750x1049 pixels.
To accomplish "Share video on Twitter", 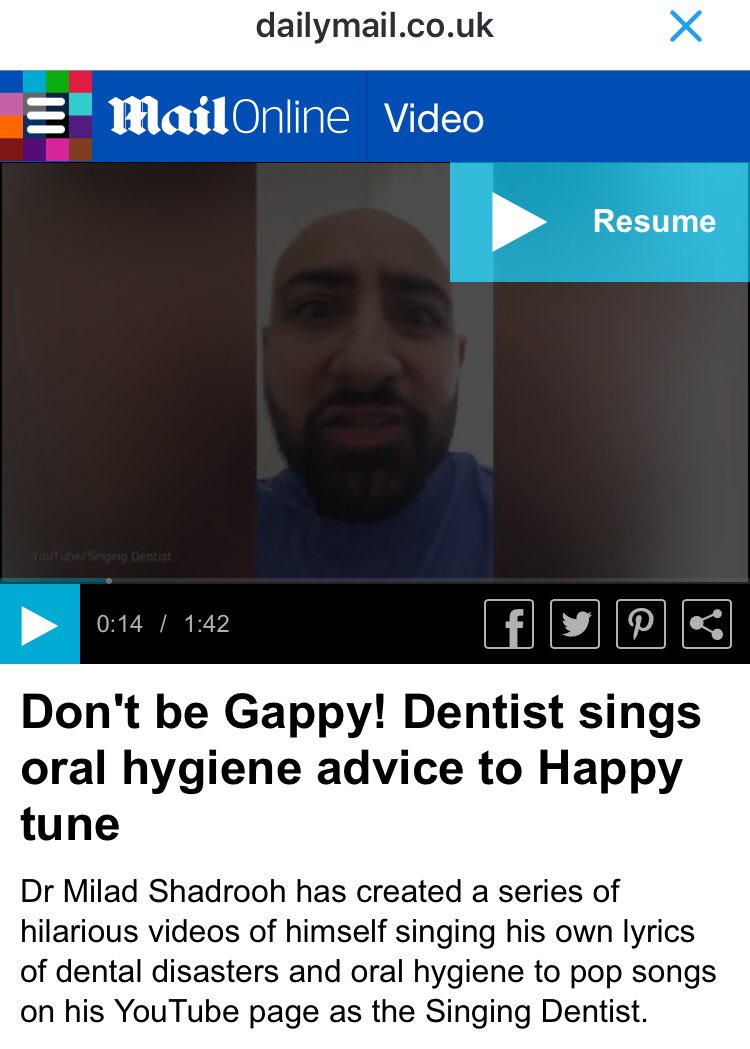I will (575, 624).
